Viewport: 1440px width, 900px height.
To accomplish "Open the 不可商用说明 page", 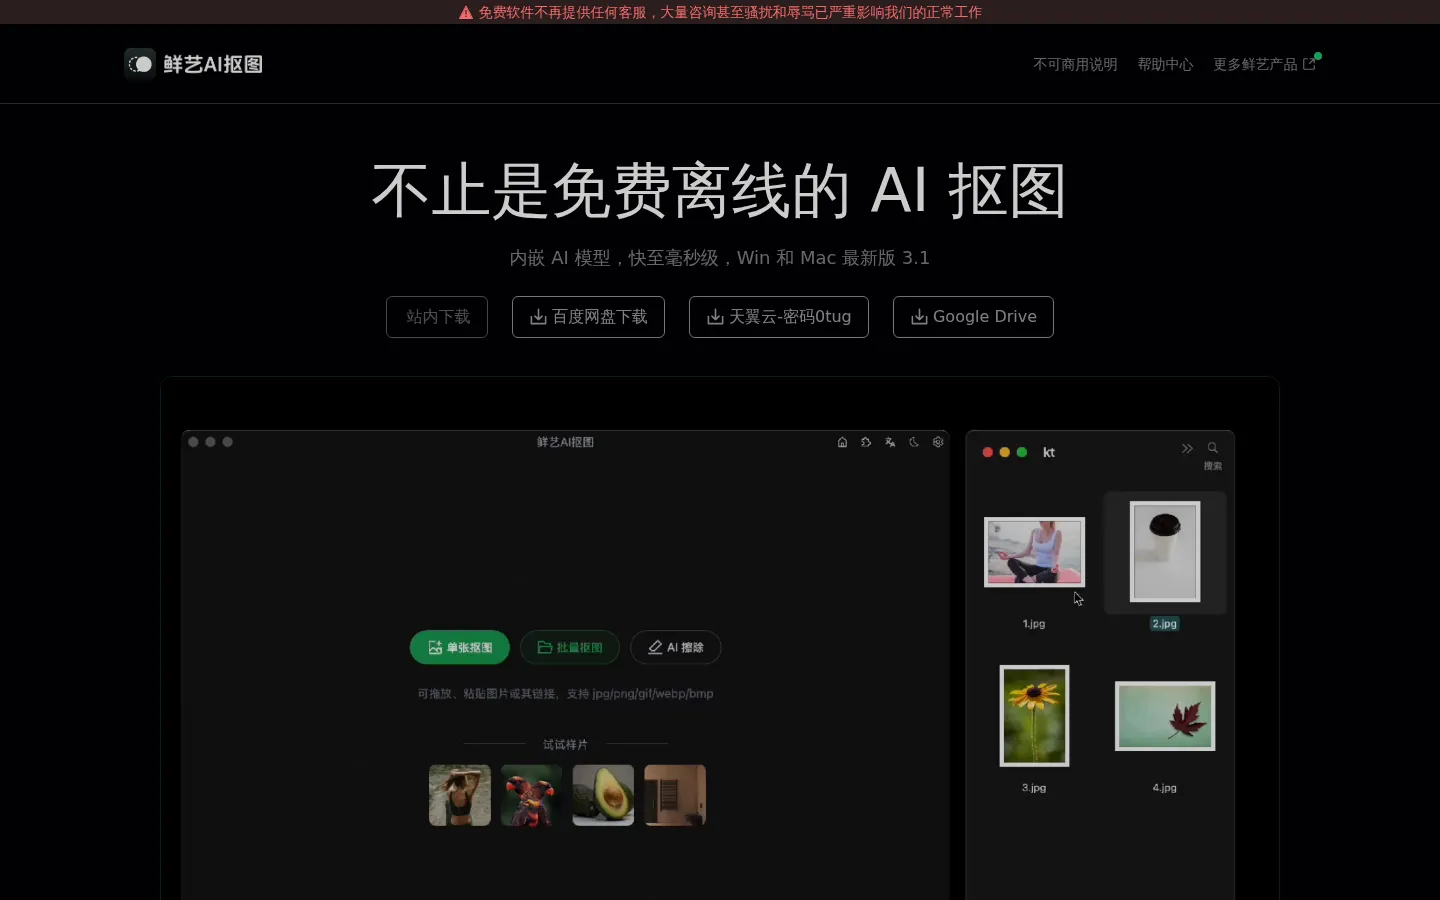I will [x=1075, y=64].
